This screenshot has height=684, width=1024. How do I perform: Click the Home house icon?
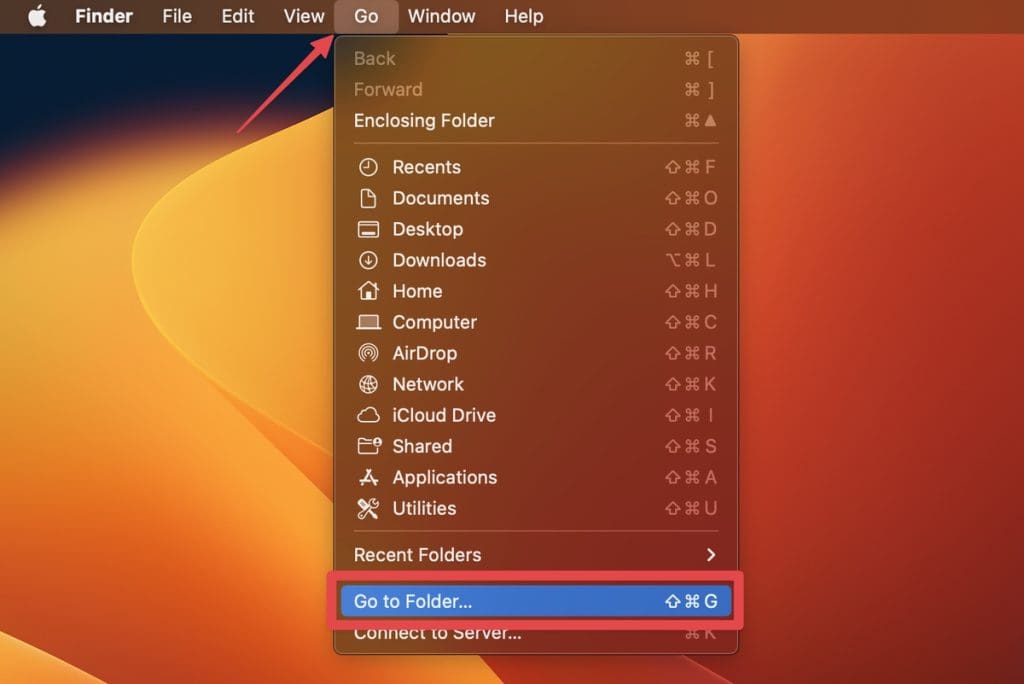368,291
